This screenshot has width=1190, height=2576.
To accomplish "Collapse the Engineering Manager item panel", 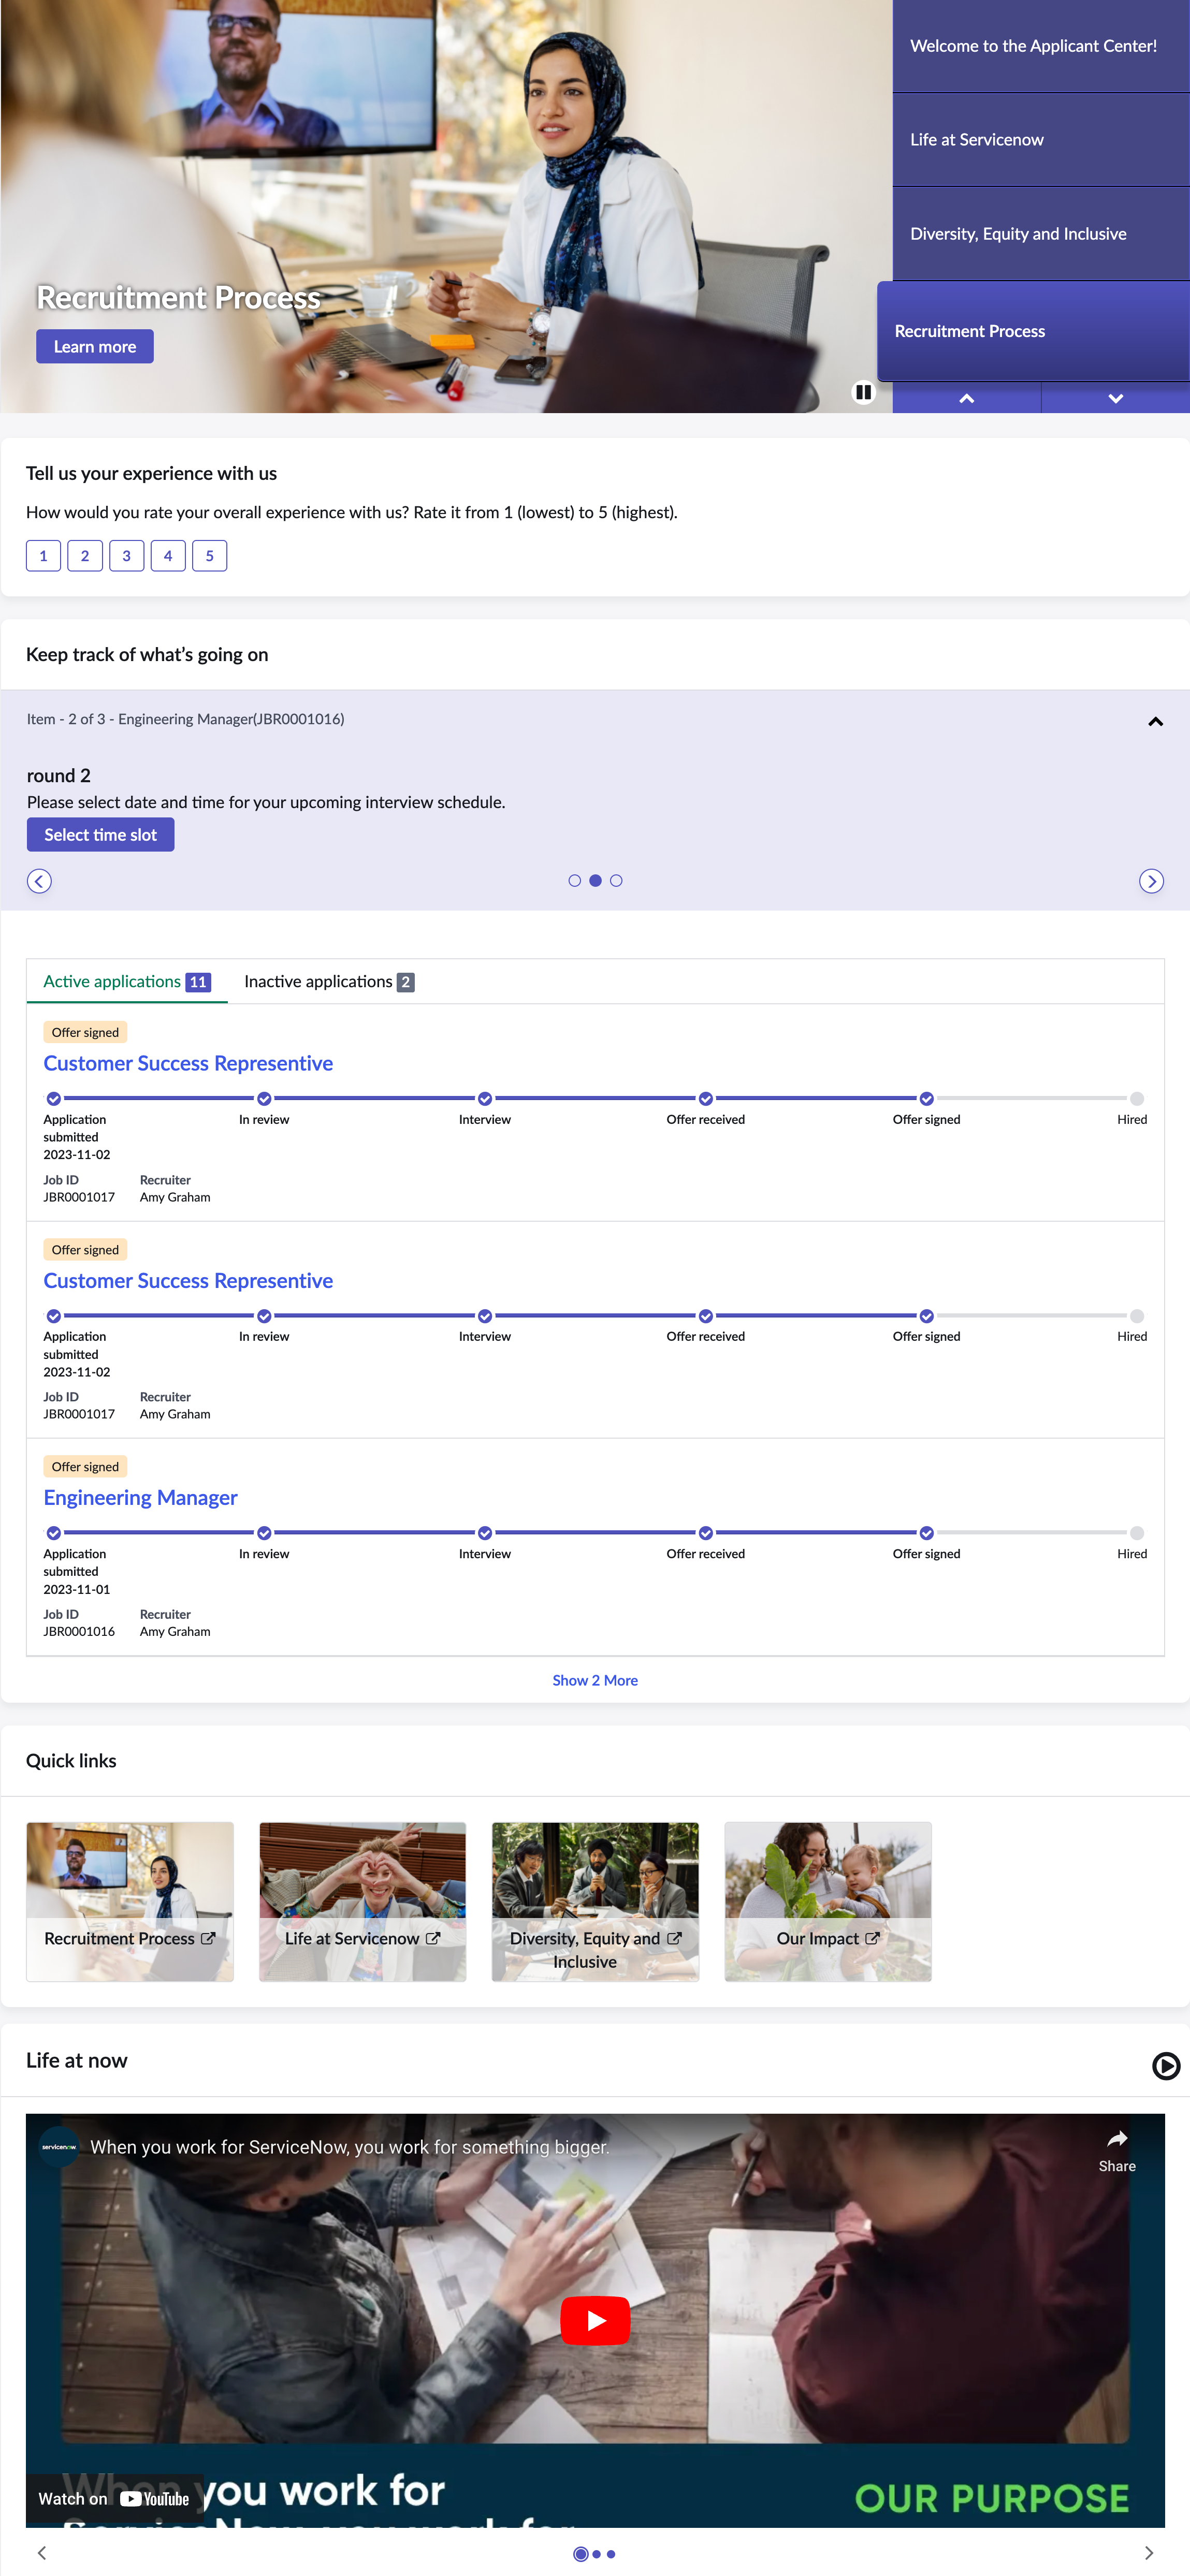I will pos(1155,721).
